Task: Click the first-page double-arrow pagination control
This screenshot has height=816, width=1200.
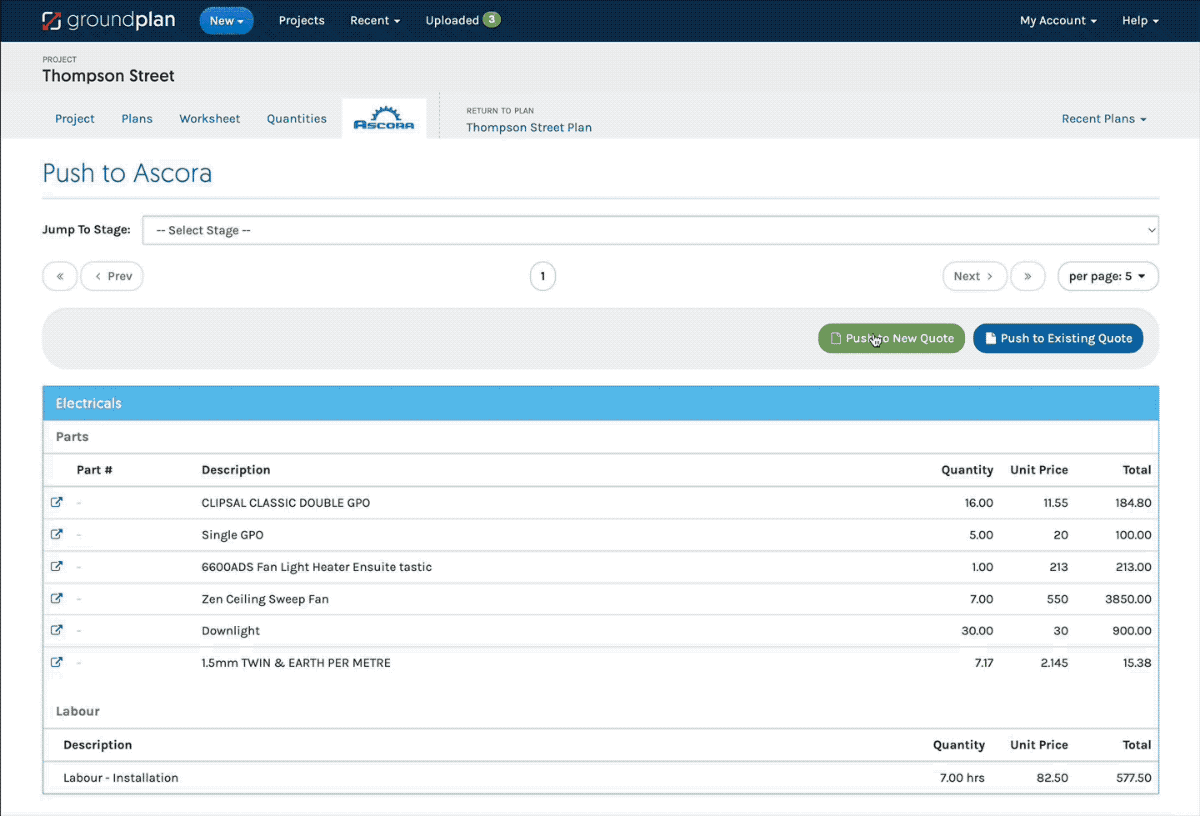Action: 59,275
